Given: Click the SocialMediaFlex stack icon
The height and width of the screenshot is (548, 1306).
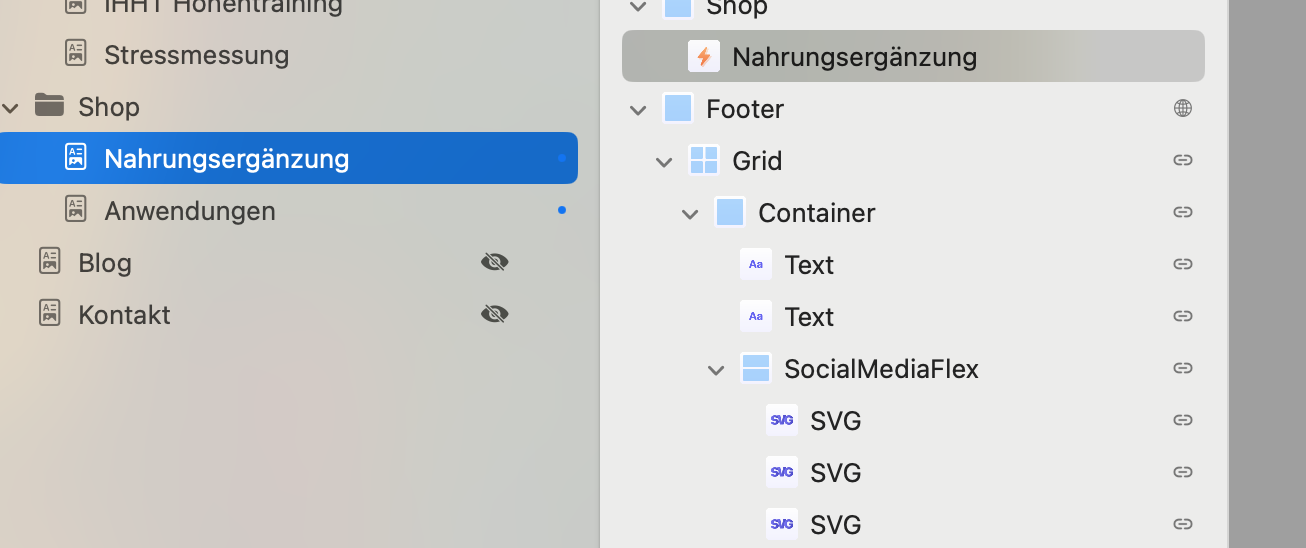Looking at the screenshot, I should point(756,368).
